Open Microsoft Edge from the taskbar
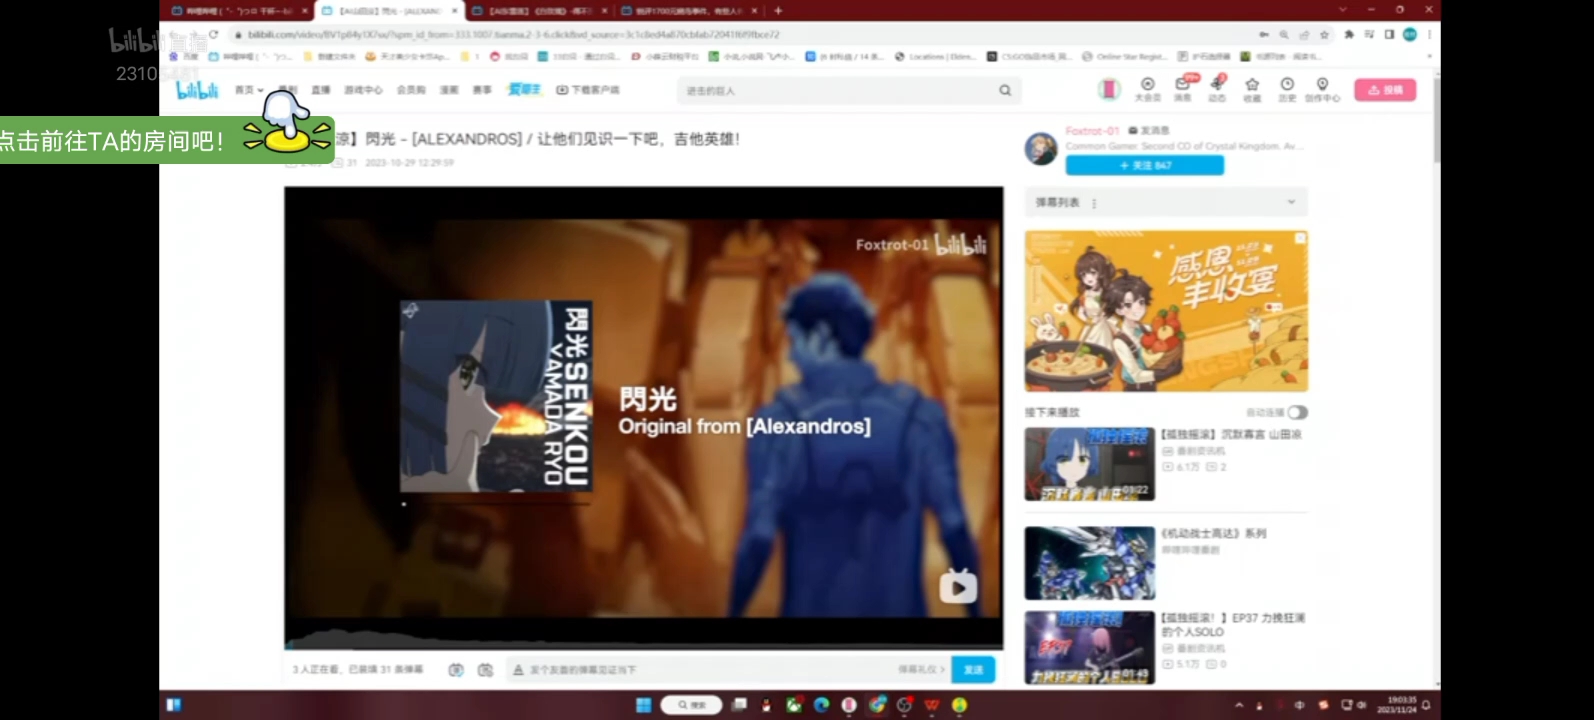The image size is (1594, 720). click(x=821, y=705)
